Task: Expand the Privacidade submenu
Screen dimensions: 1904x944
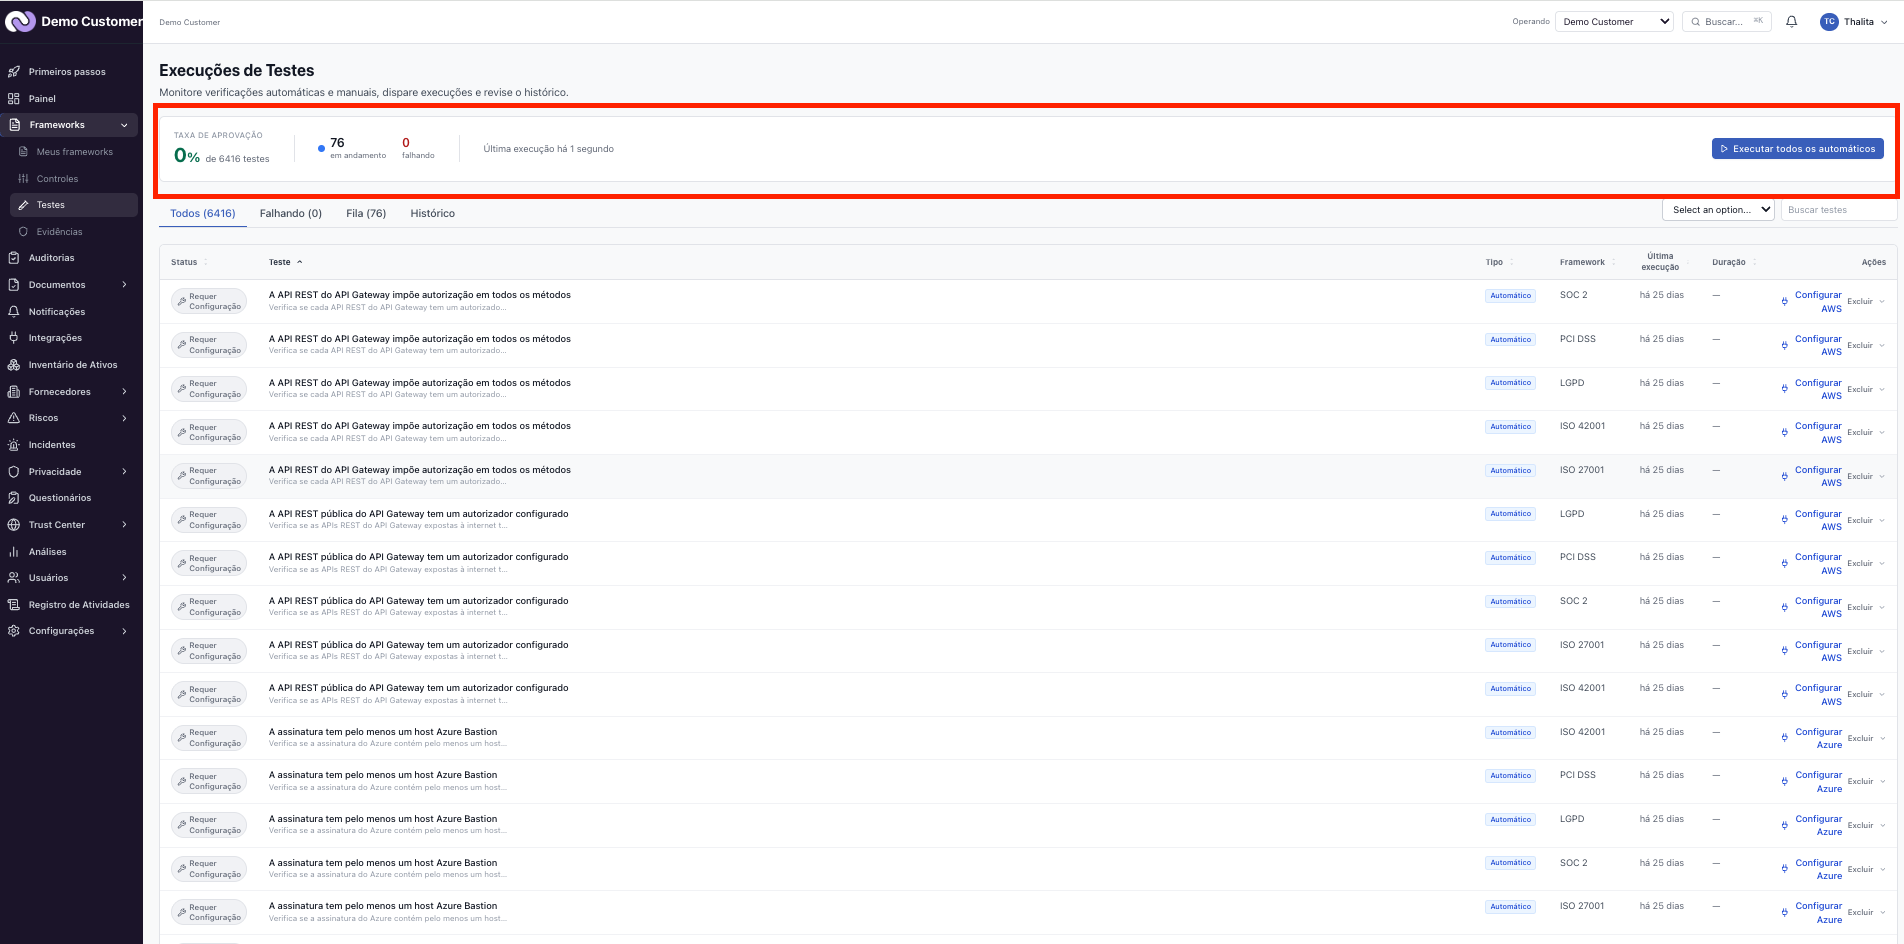Action: [x=124, y=472]
